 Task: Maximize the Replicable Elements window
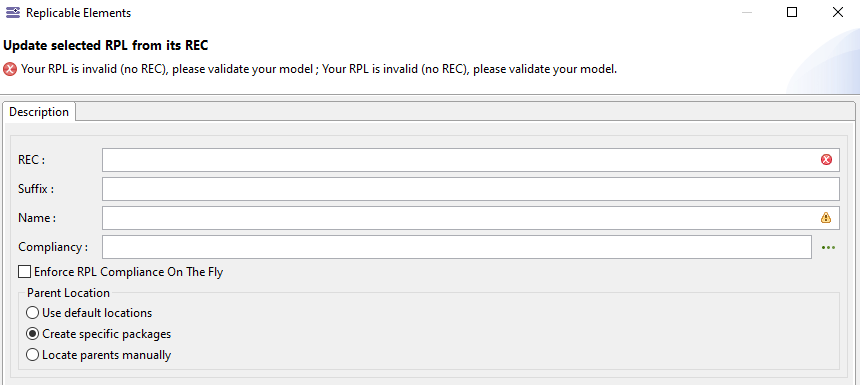pyautogui.click(x=791, y=12)
